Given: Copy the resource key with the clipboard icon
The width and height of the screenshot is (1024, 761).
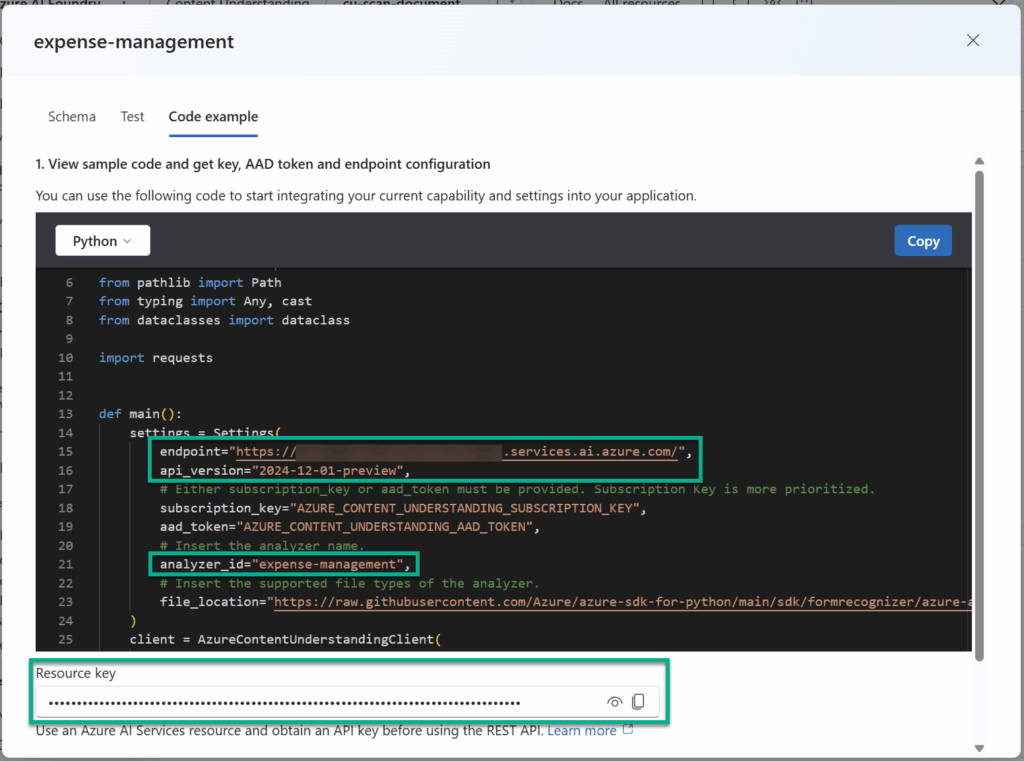Looking at the screenshot, I should click(638, 702).
